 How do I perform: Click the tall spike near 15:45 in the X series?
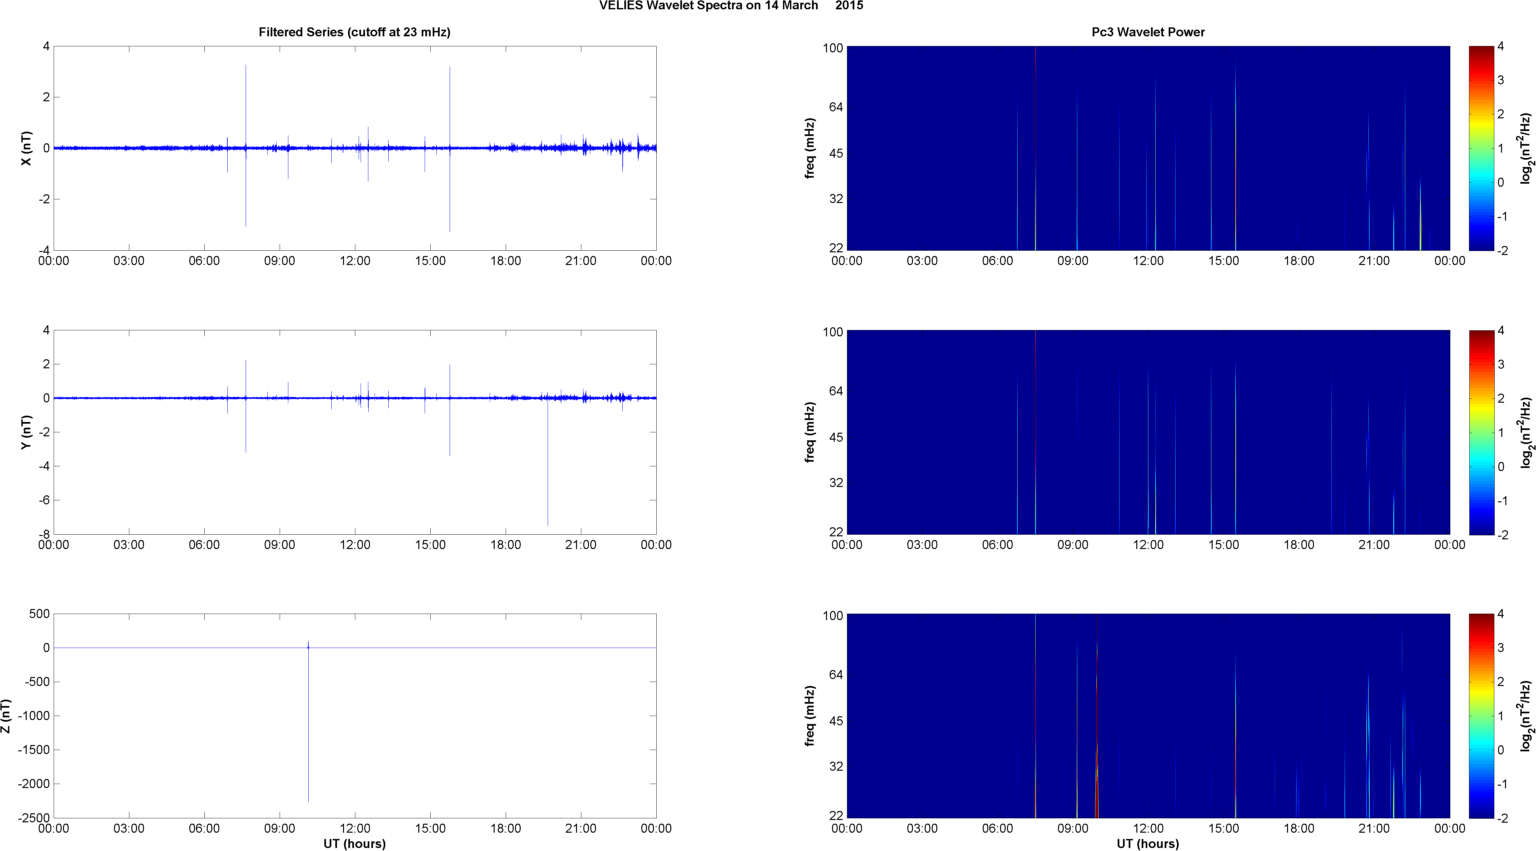[x=450, y=148]
